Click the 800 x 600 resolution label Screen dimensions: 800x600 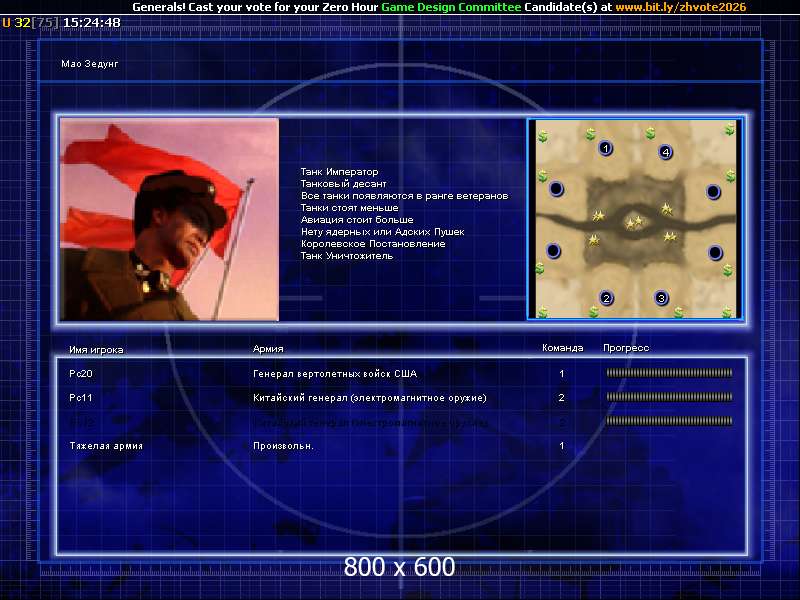tap(399, 567)
